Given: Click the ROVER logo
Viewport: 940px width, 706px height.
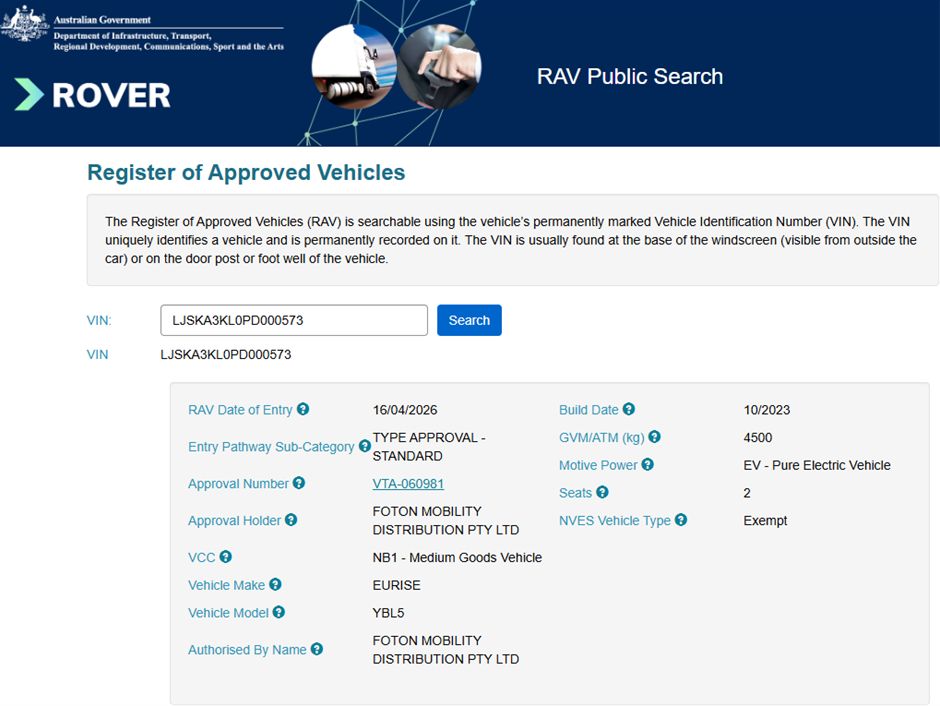Looking at the screenshot, I should tap(93, 94).
